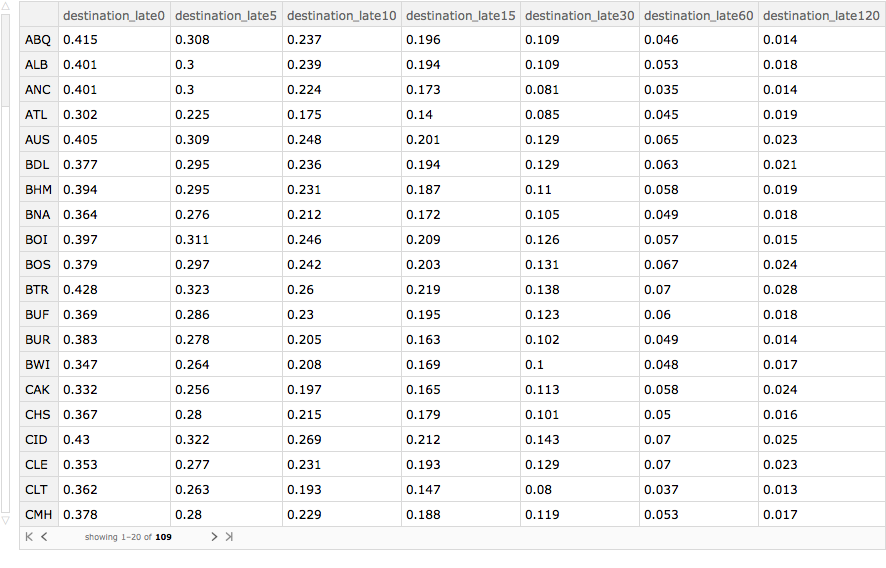Image resolution: width=886 pixels, height=568 pixels.
Task: Go to the first page of rows
Action: point(29,537)
